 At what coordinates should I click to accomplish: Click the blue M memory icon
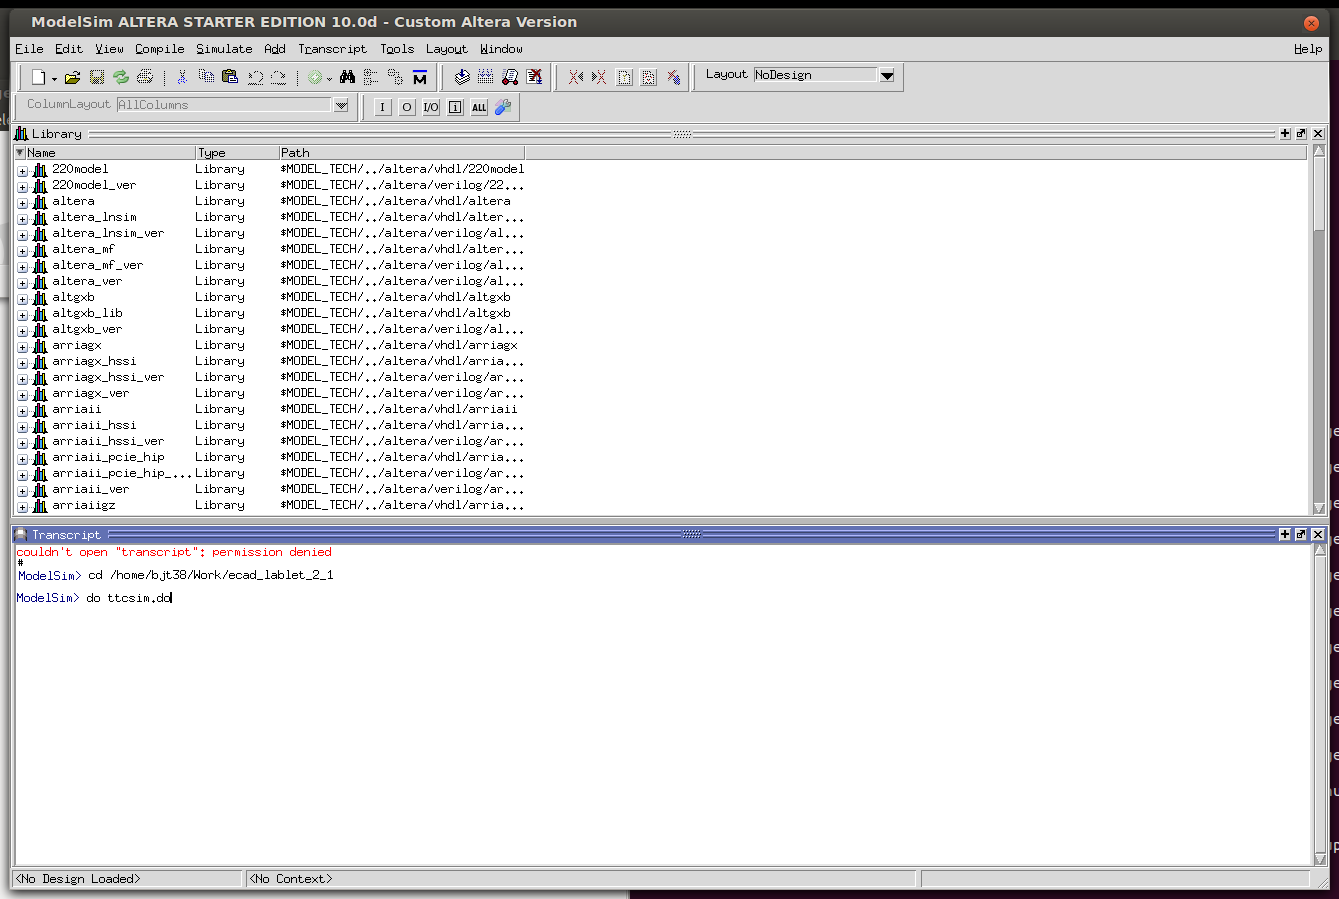(420, 77)
